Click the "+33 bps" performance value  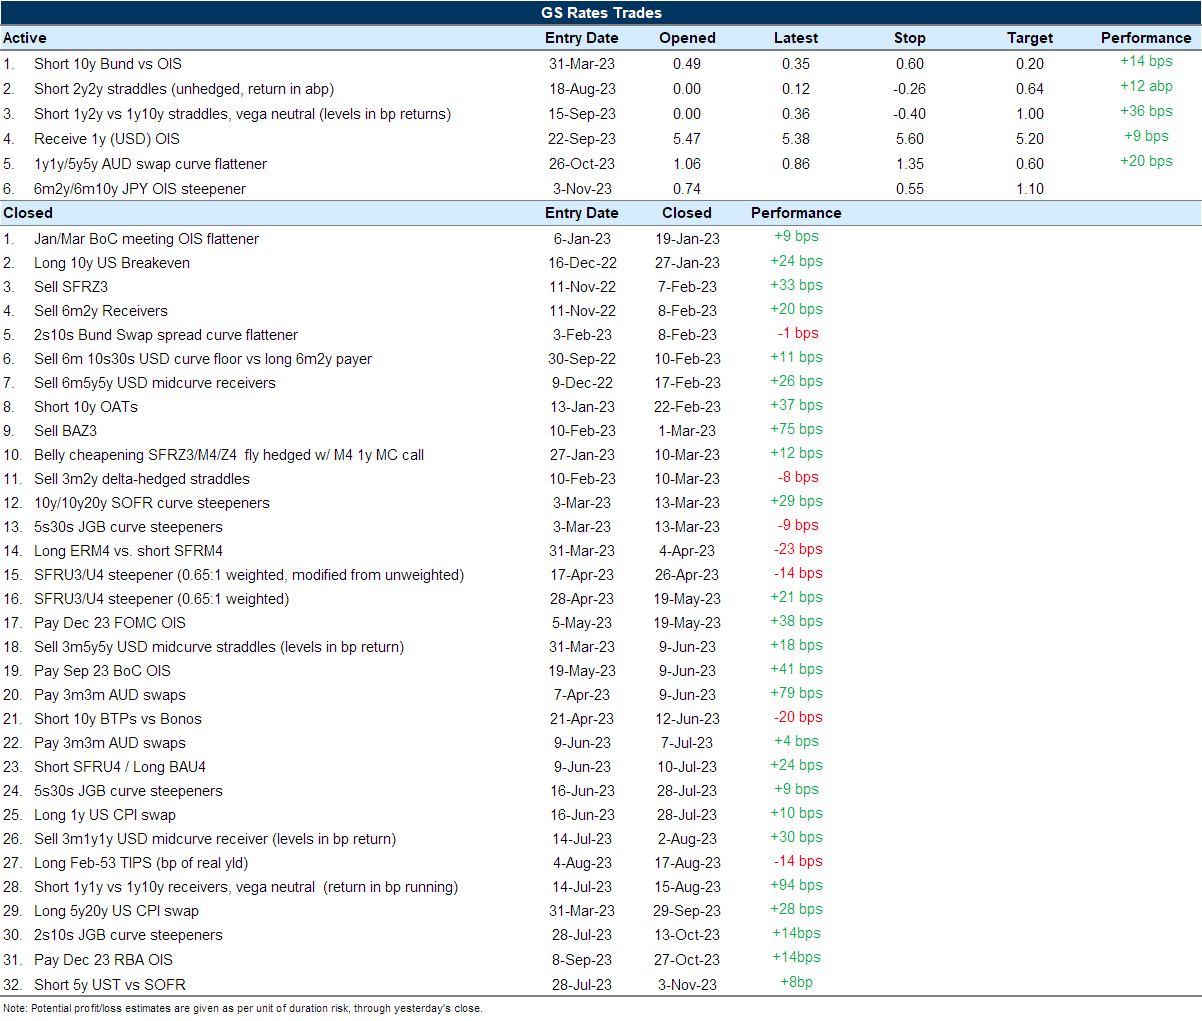pyautogui.click(x=796, y=285)
